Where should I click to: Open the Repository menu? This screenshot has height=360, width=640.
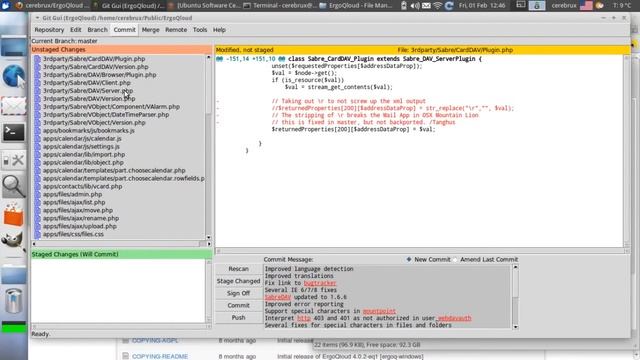49,30
